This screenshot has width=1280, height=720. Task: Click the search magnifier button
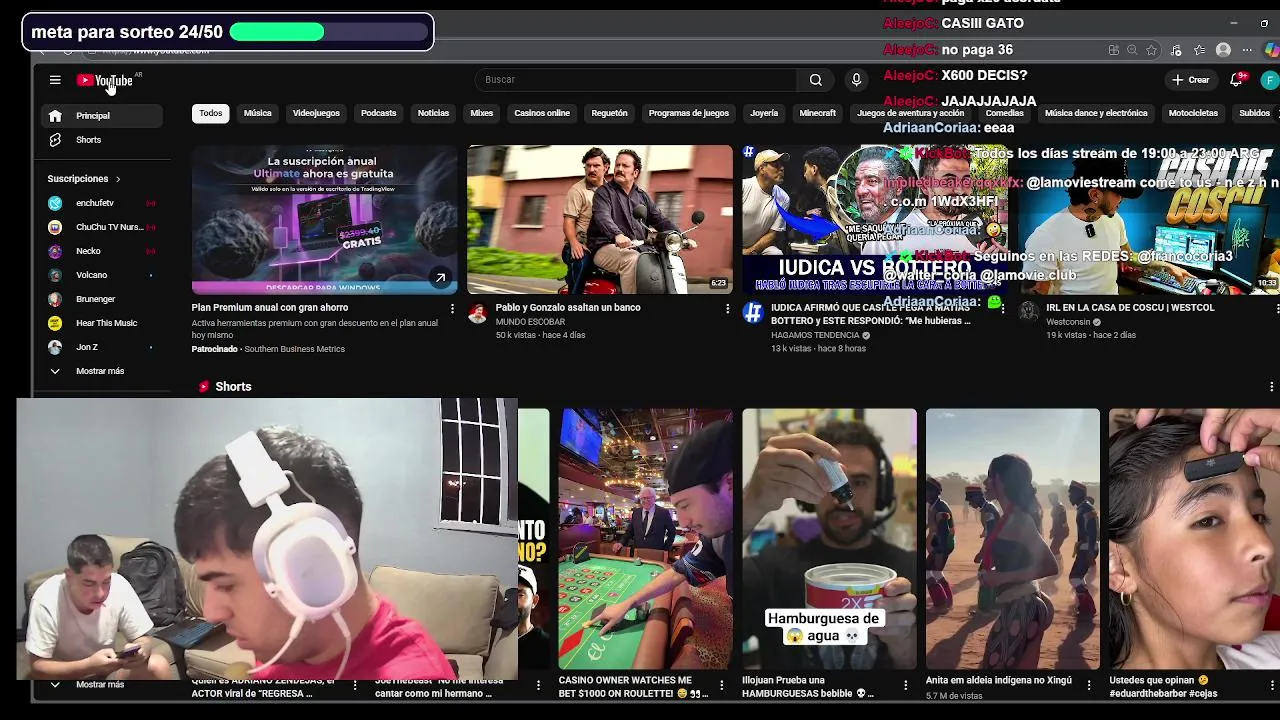click(816, 80)
